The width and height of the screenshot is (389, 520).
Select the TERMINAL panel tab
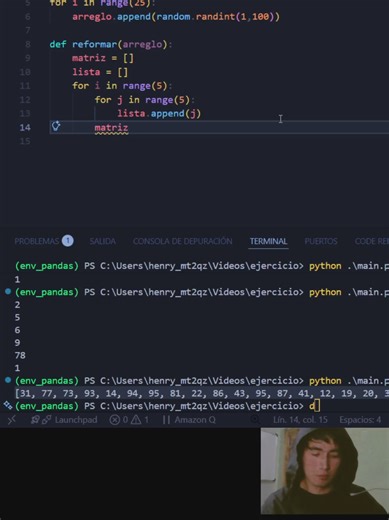[x=269, y=241]
